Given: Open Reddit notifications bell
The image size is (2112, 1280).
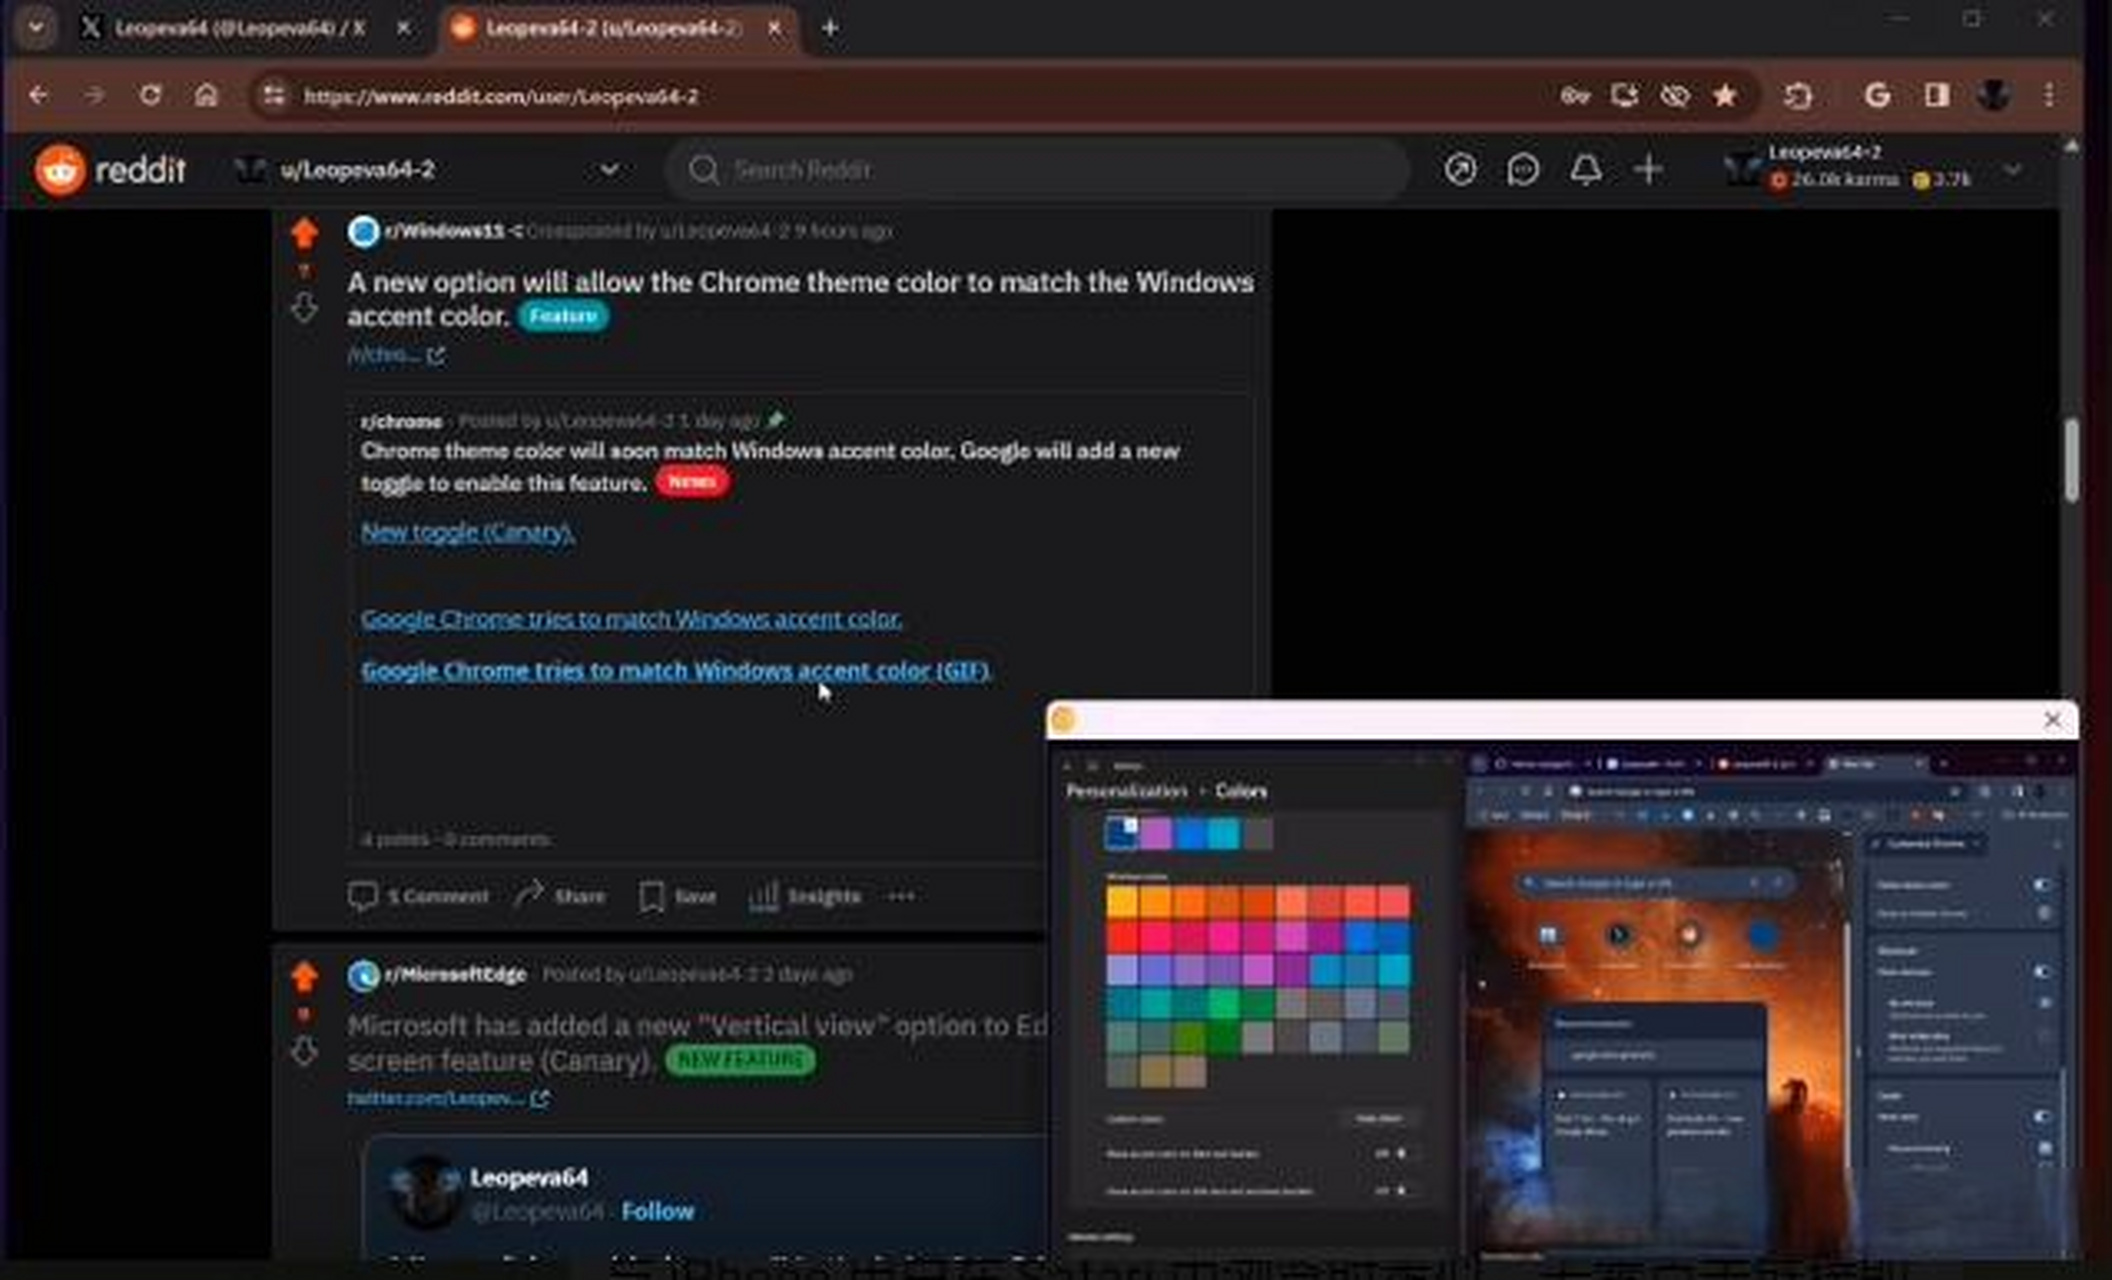Looking at the screenshot, I should pos(1585,170).
